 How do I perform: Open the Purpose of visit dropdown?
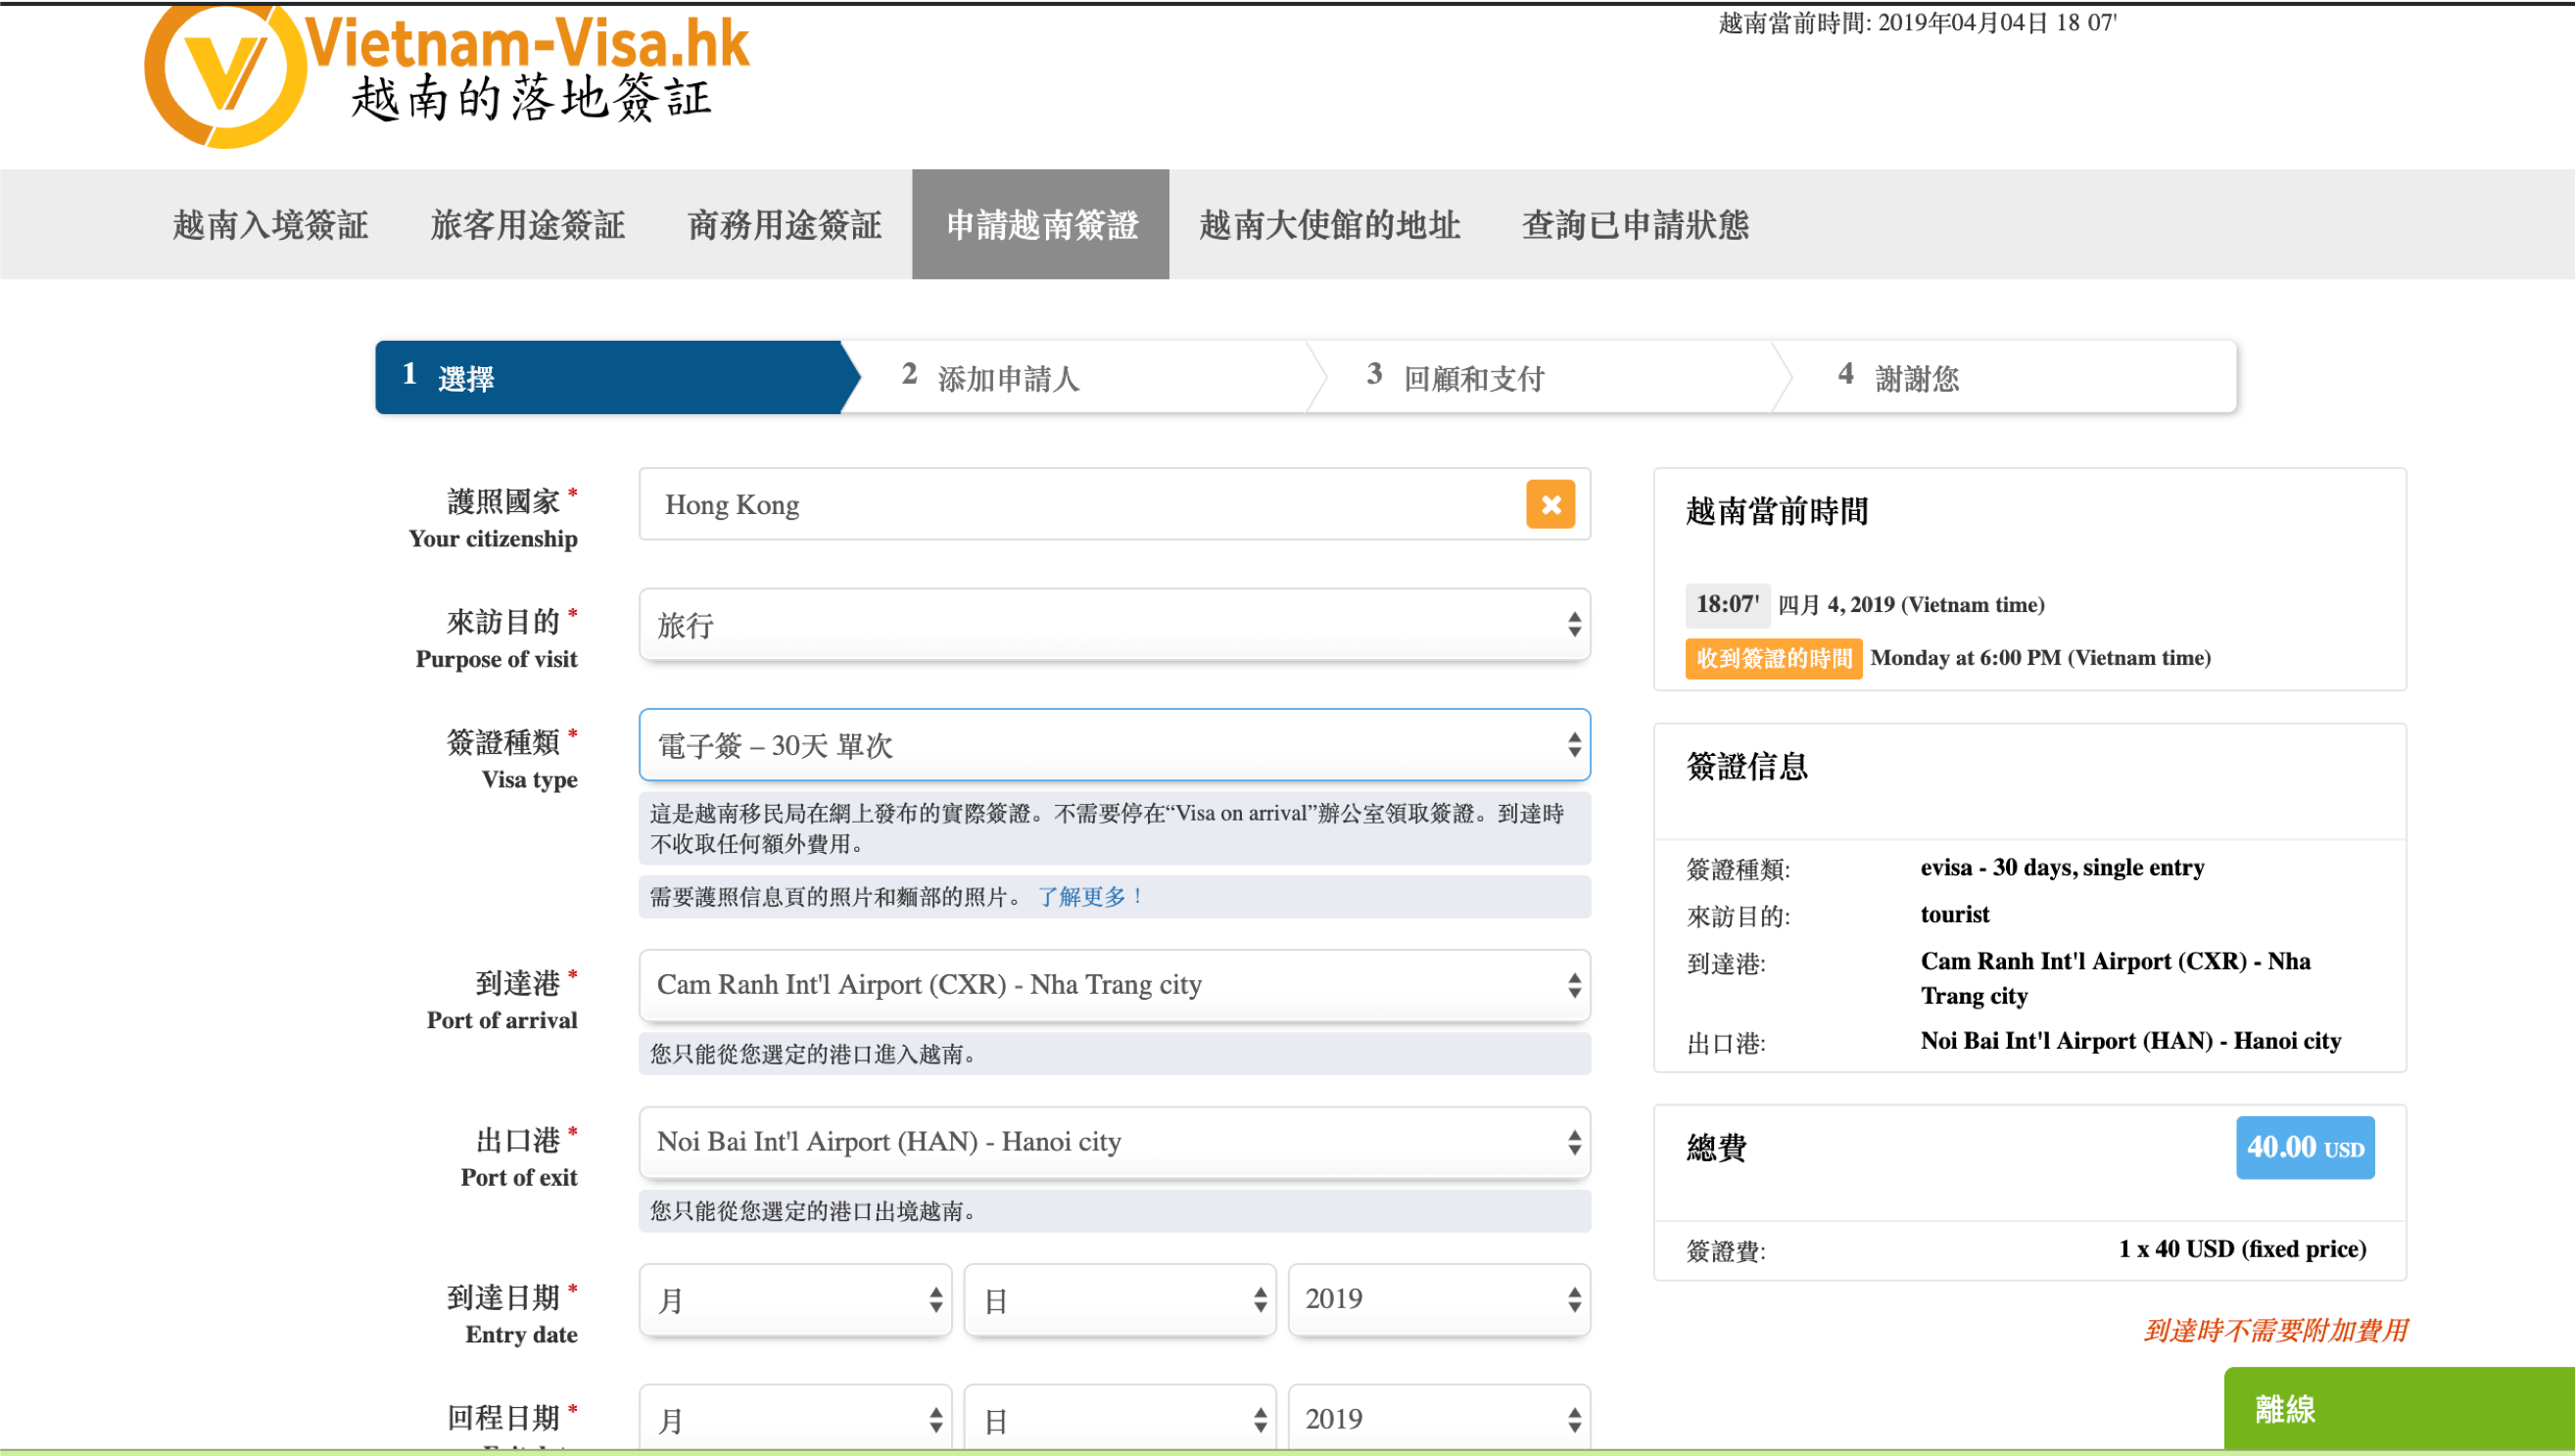(1114, 625)
